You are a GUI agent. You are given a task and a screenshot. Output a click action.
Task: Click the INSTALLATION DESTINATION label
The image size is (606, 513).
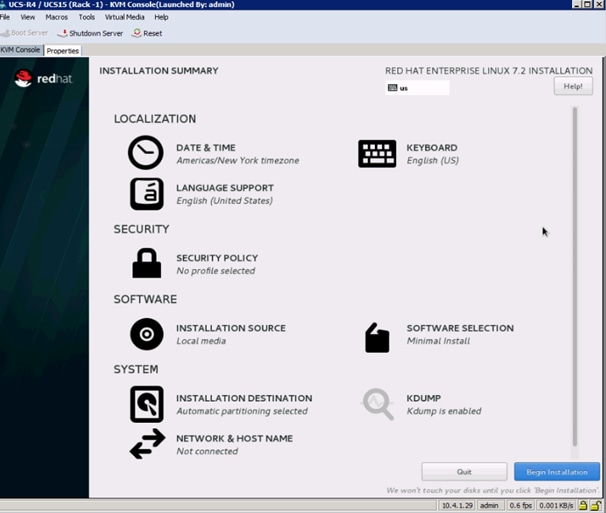point(244,398)
